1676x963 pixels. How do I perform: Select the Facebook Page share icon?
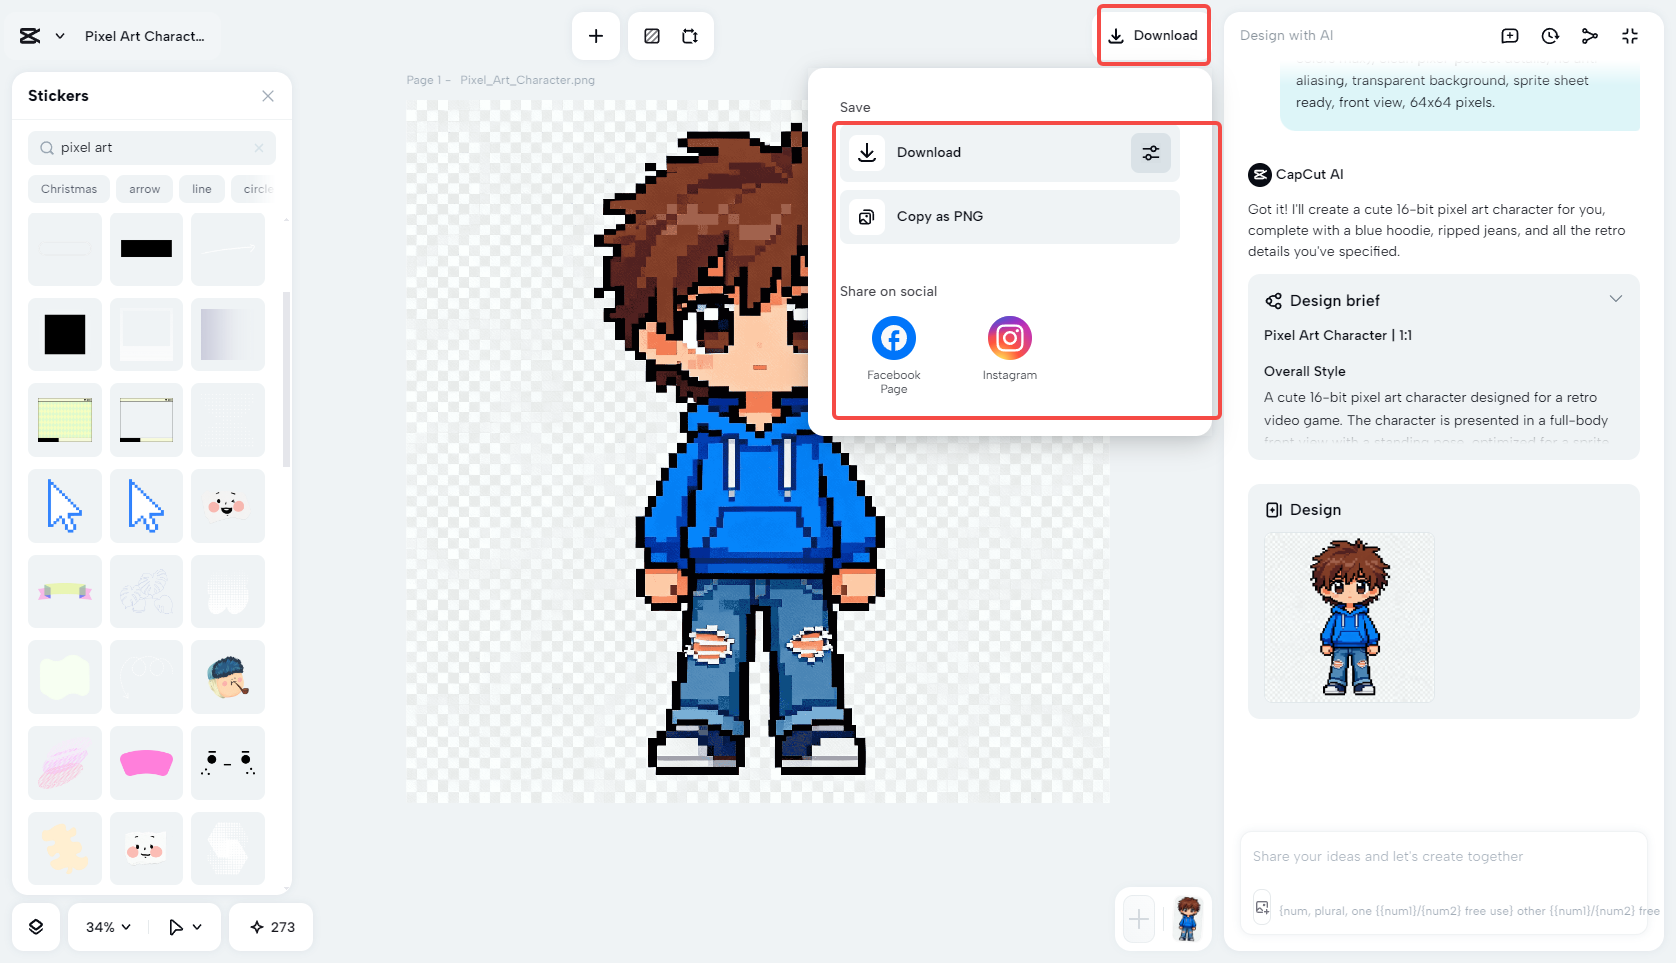(x=893, y=338)
